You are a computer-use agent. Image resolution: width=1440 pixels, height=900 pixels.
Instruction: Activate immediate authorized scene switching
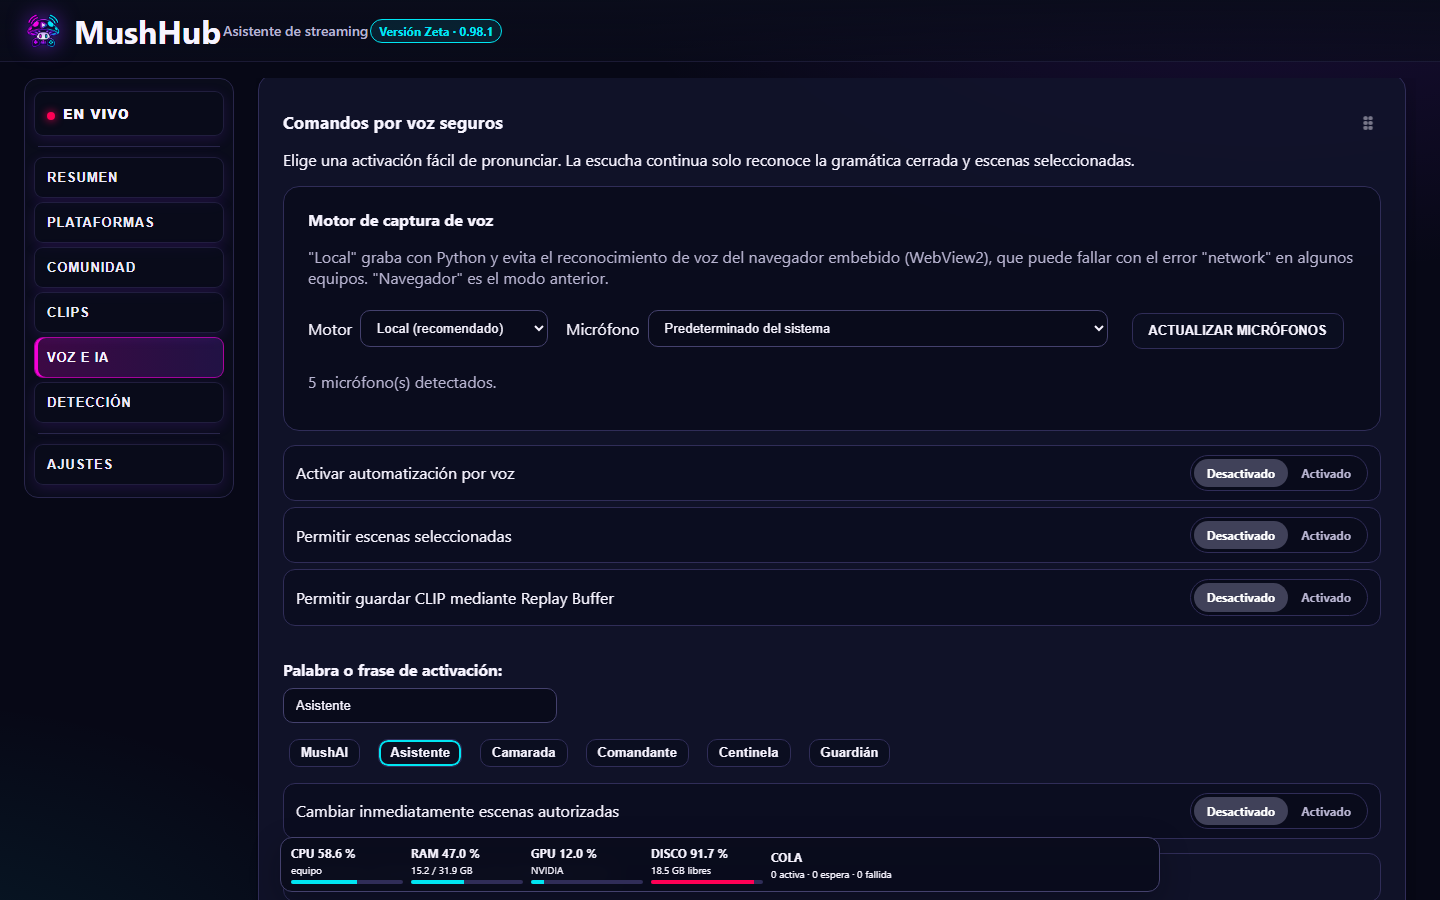click(1326, 812)
